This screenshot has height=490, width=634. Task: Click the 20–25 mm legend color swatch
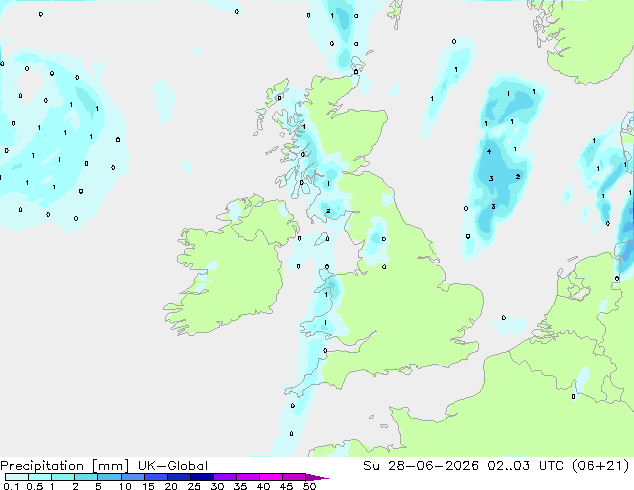(179, 477)
